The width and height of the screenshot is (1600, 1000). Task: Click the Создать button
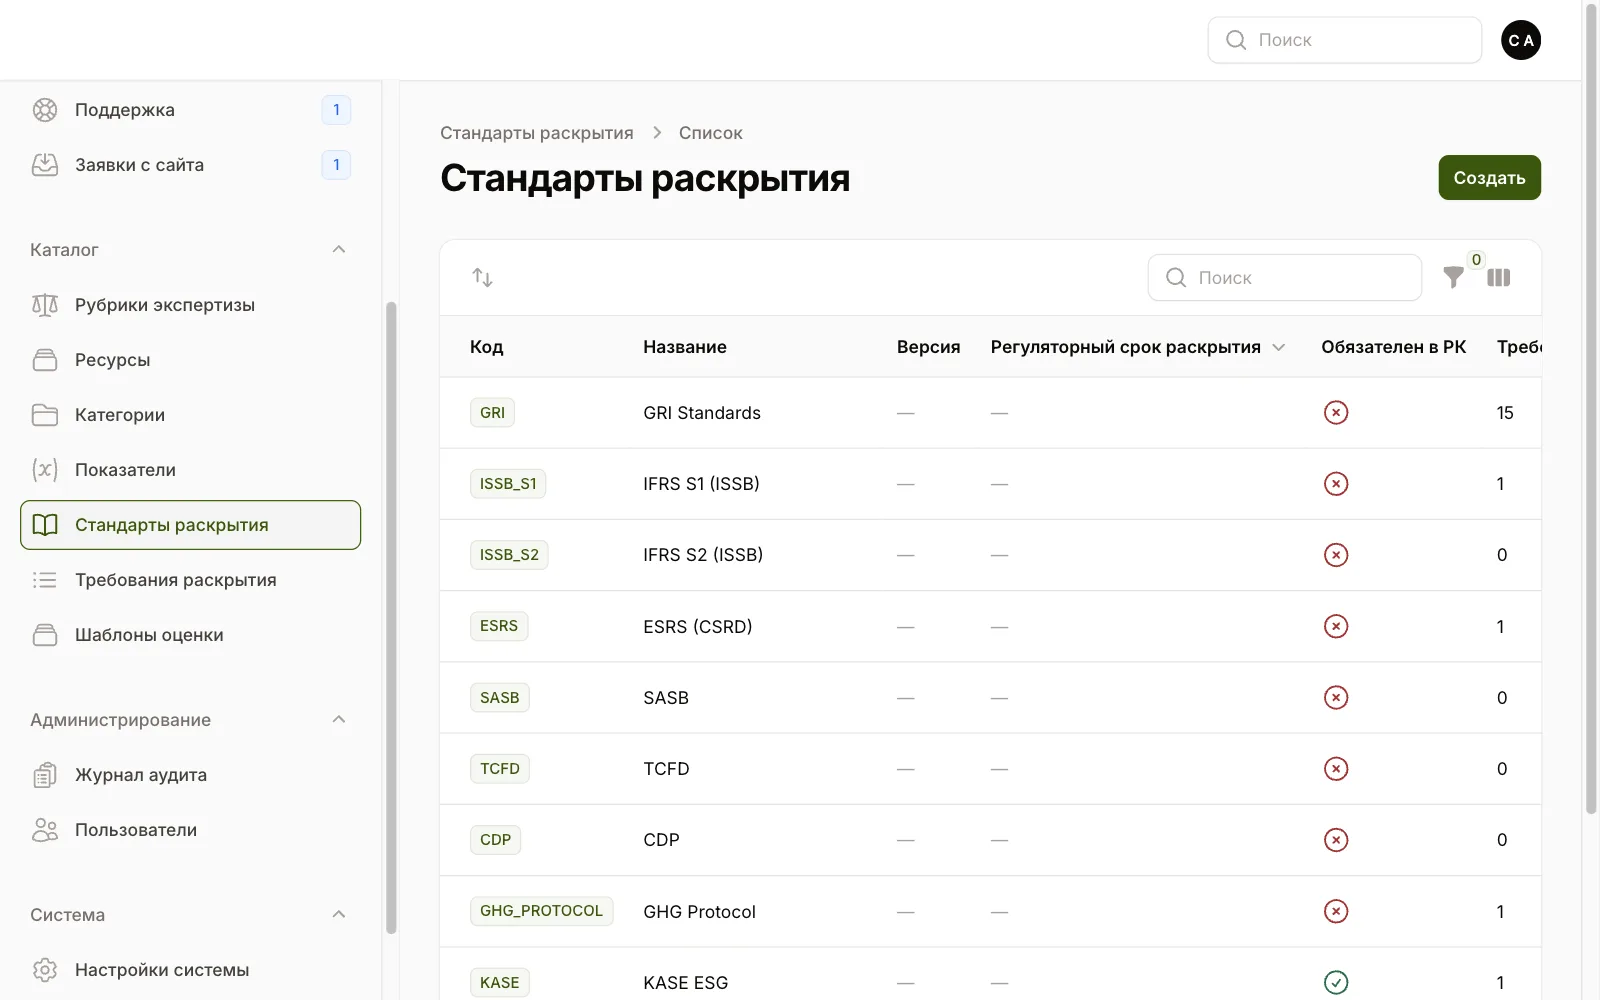(1489, 177)
